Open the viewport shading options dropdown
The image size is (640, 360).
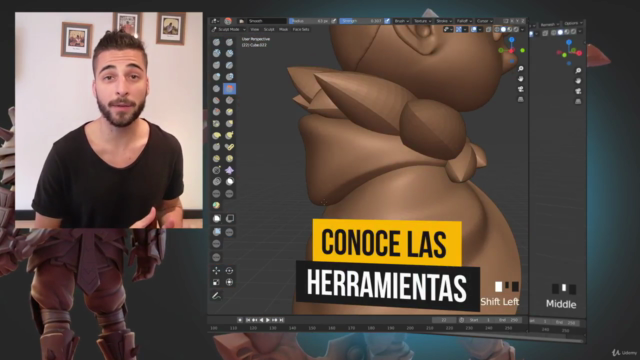pos(522,29)
